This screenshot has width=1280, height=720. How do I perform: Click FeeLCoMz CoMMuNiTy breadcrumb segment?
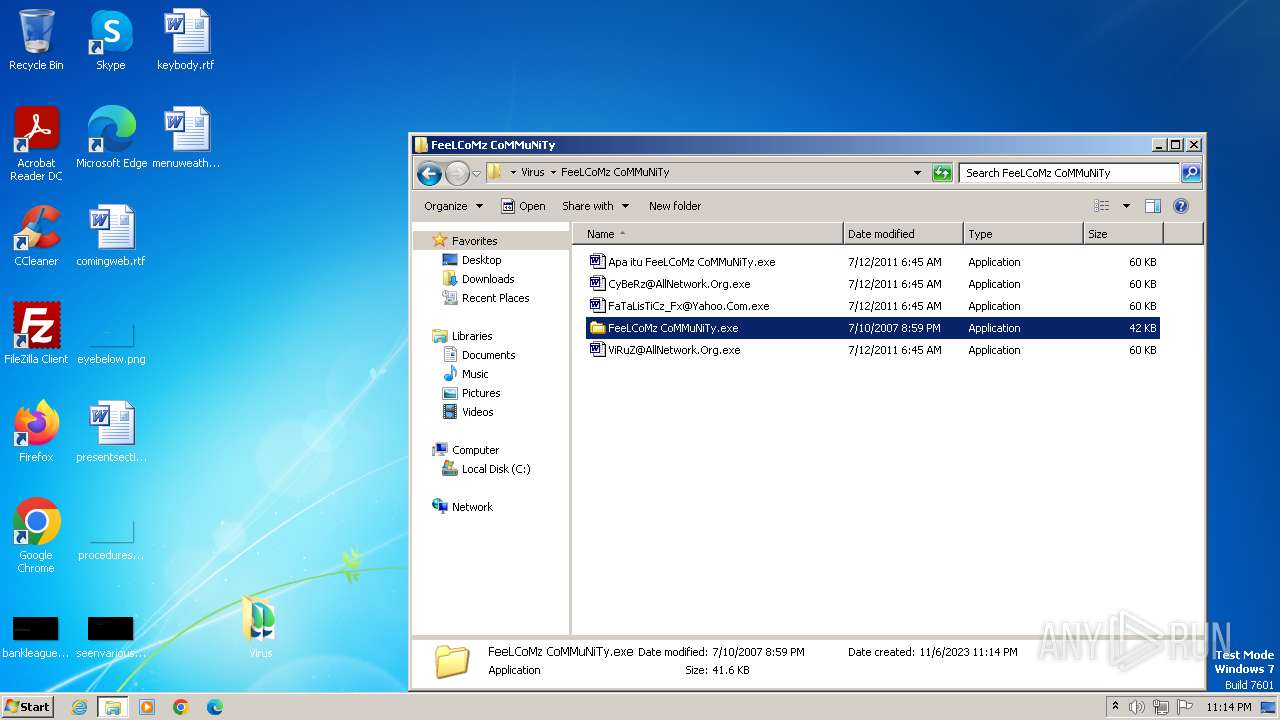(615, 172)
